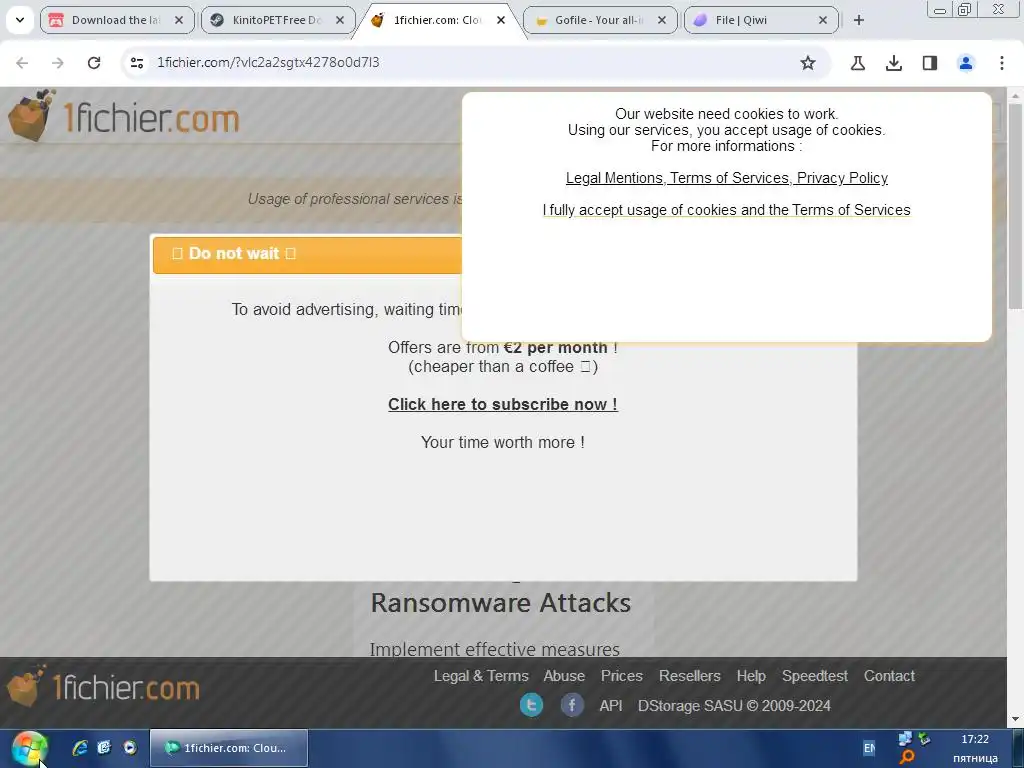This screenshot has width=1024, height=768.
Task: Accept cookies and Terms of Services
Action: click(726, 210)
